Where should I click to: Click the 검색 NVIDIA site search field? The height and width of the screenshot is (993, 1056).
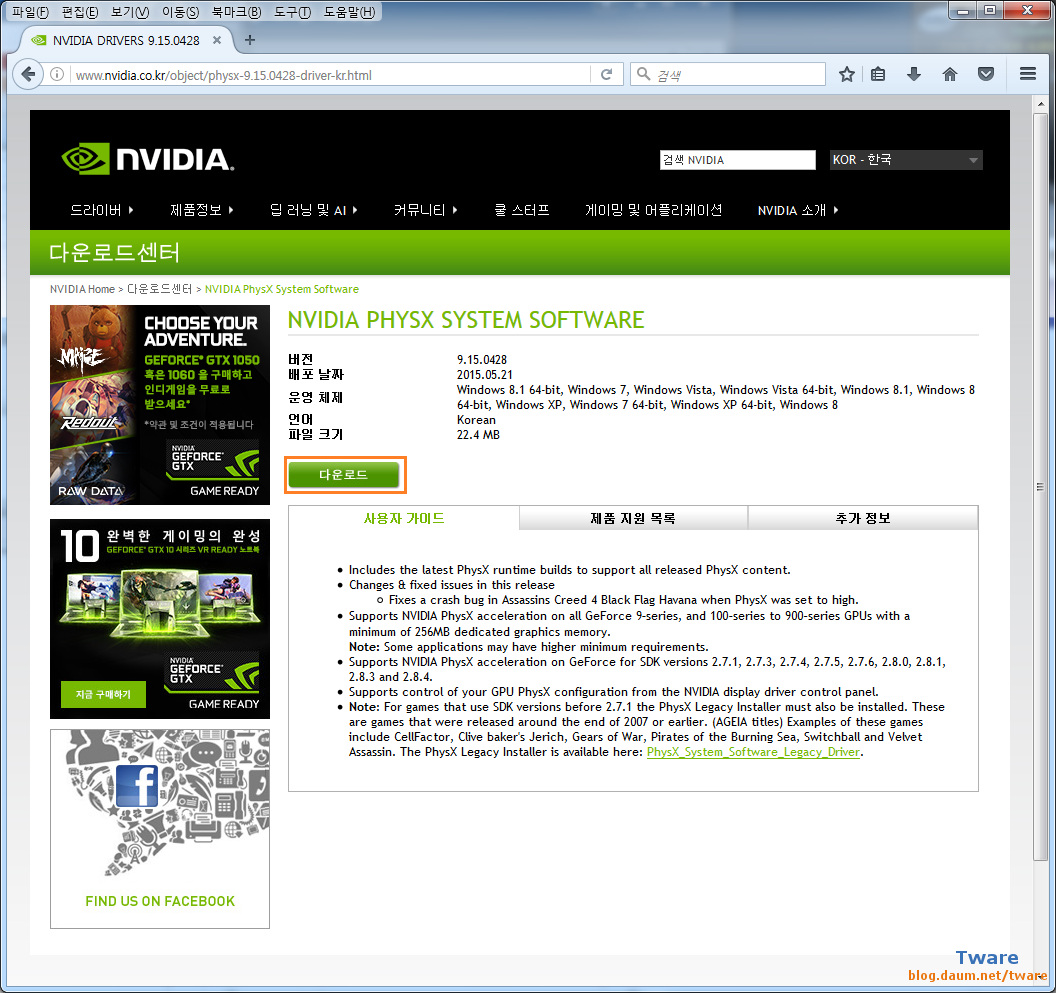[737, 160]
